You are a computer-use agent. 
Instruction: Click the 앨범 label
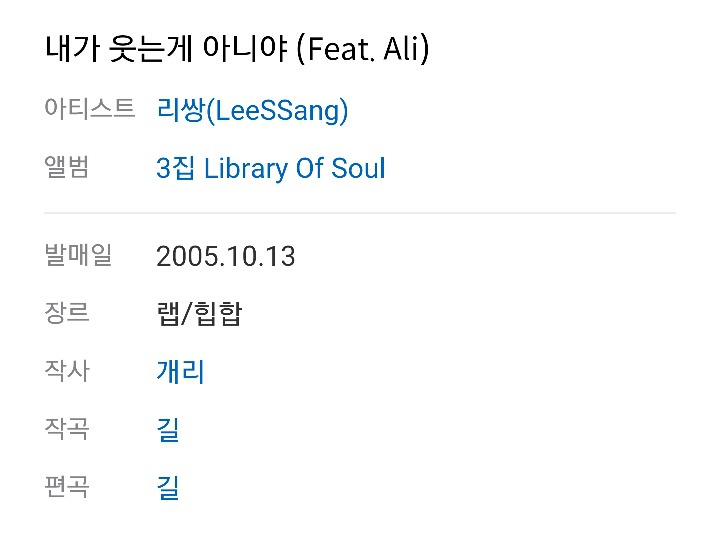pyautogui.click(x=67, y=167)
